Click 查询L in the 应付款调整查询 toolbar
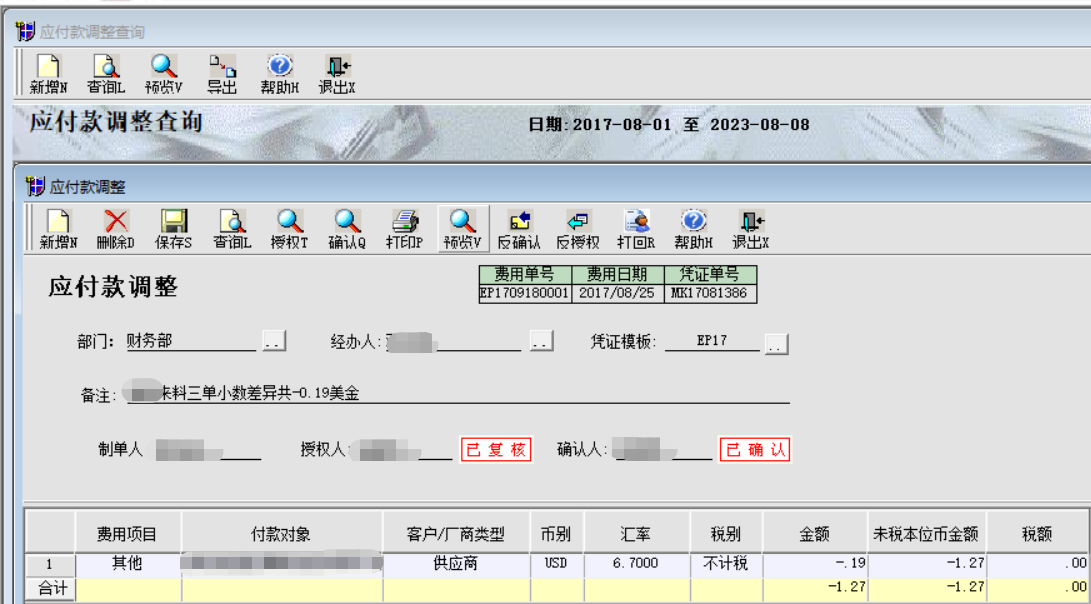1091x604 pixels. (x=106, y=74)
